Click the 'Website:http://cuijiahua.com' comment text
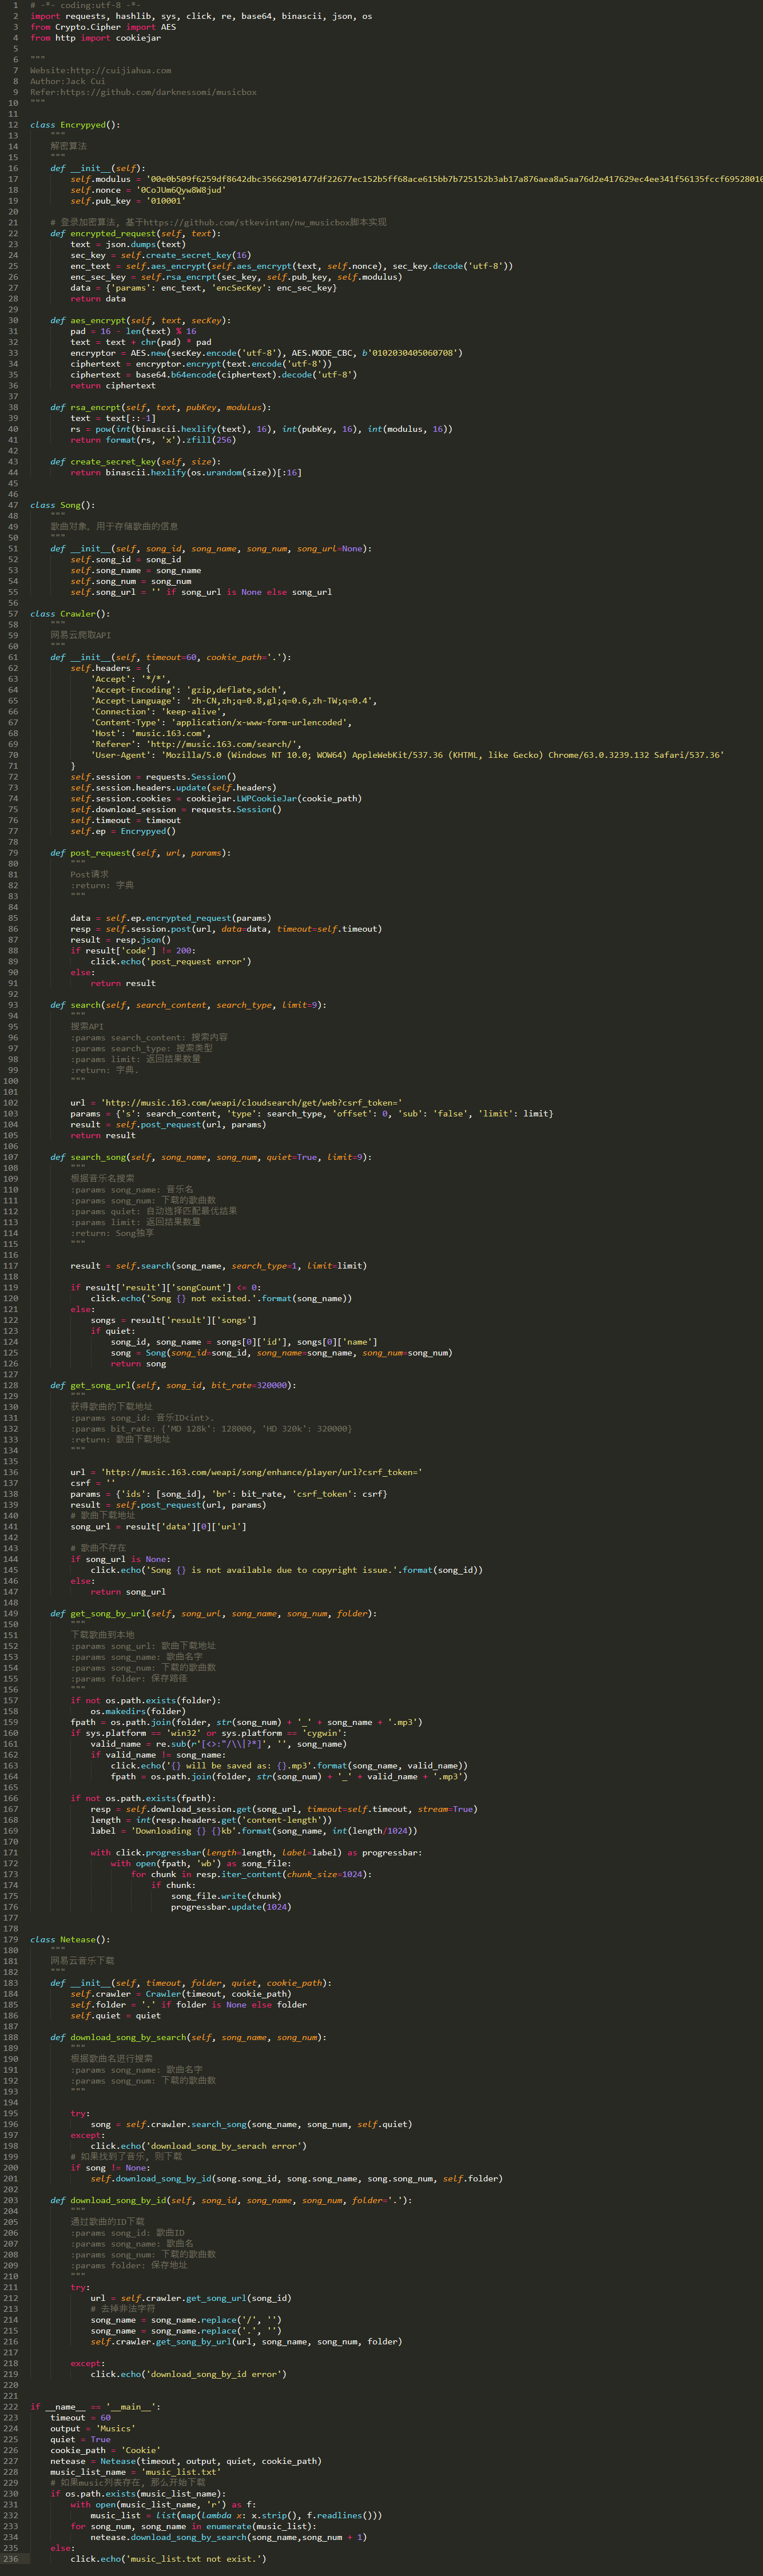The image size is (763, 2576). [x=100, y=71]
